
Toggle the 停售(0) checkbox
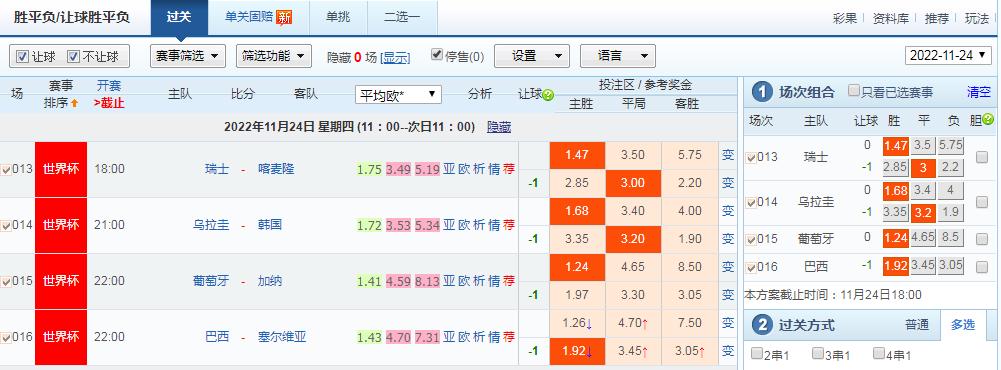pyautogui.click(x=437, y=55)
